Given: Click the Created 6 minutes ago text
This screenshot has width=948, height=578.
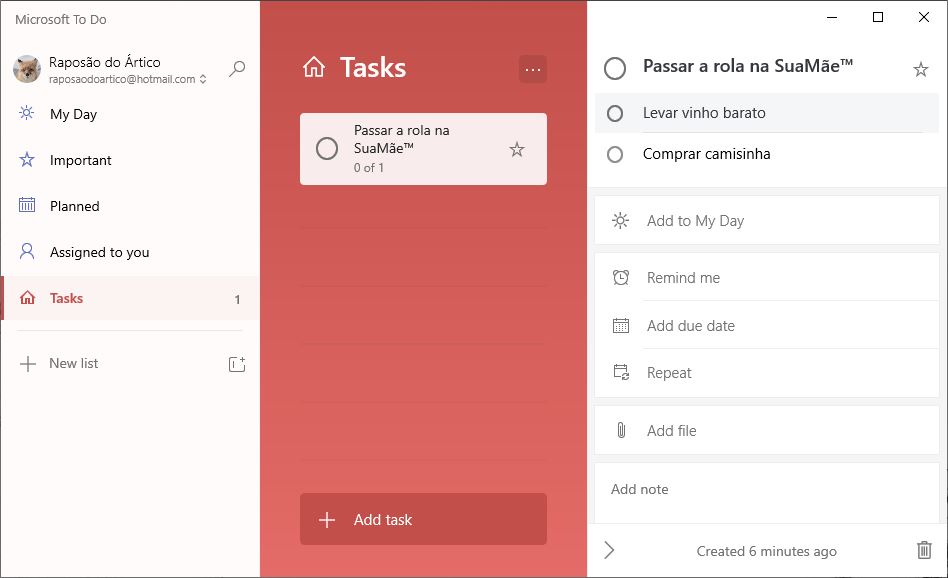Looking at the screenshot, I should (766, 551).
